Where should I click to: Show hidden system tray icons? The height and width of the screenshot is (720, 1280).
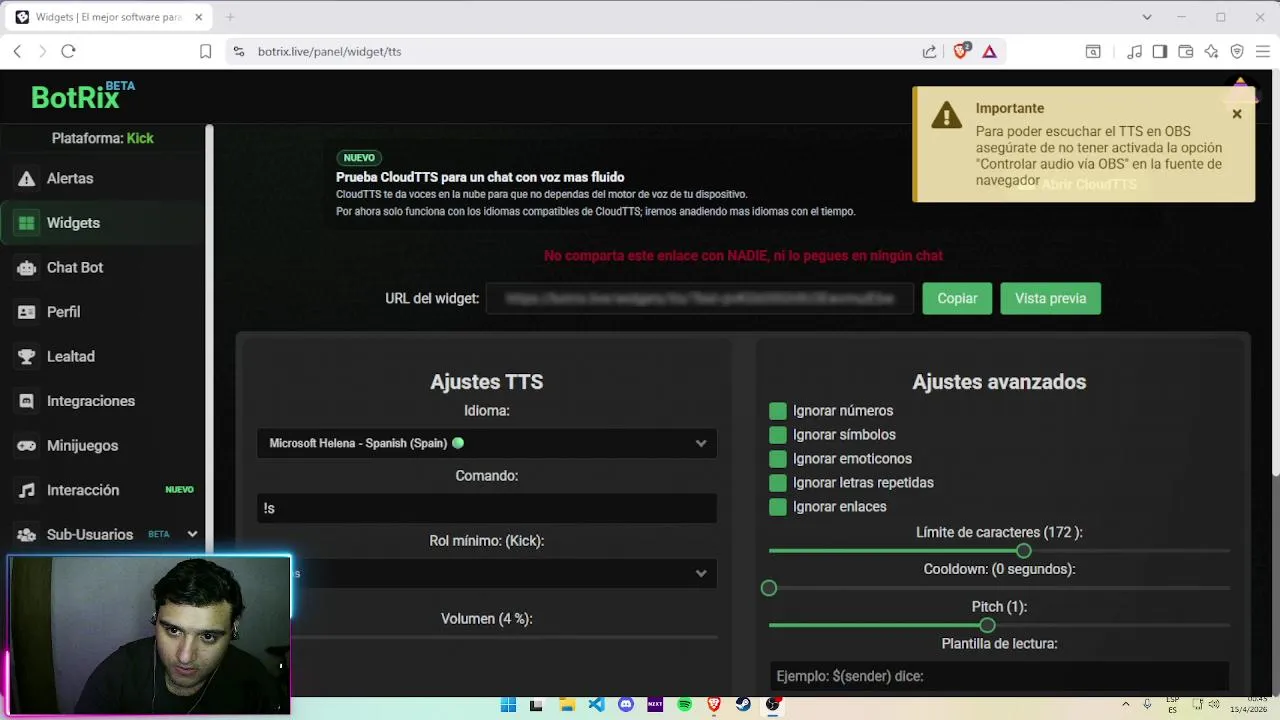tap(1126, 705)
